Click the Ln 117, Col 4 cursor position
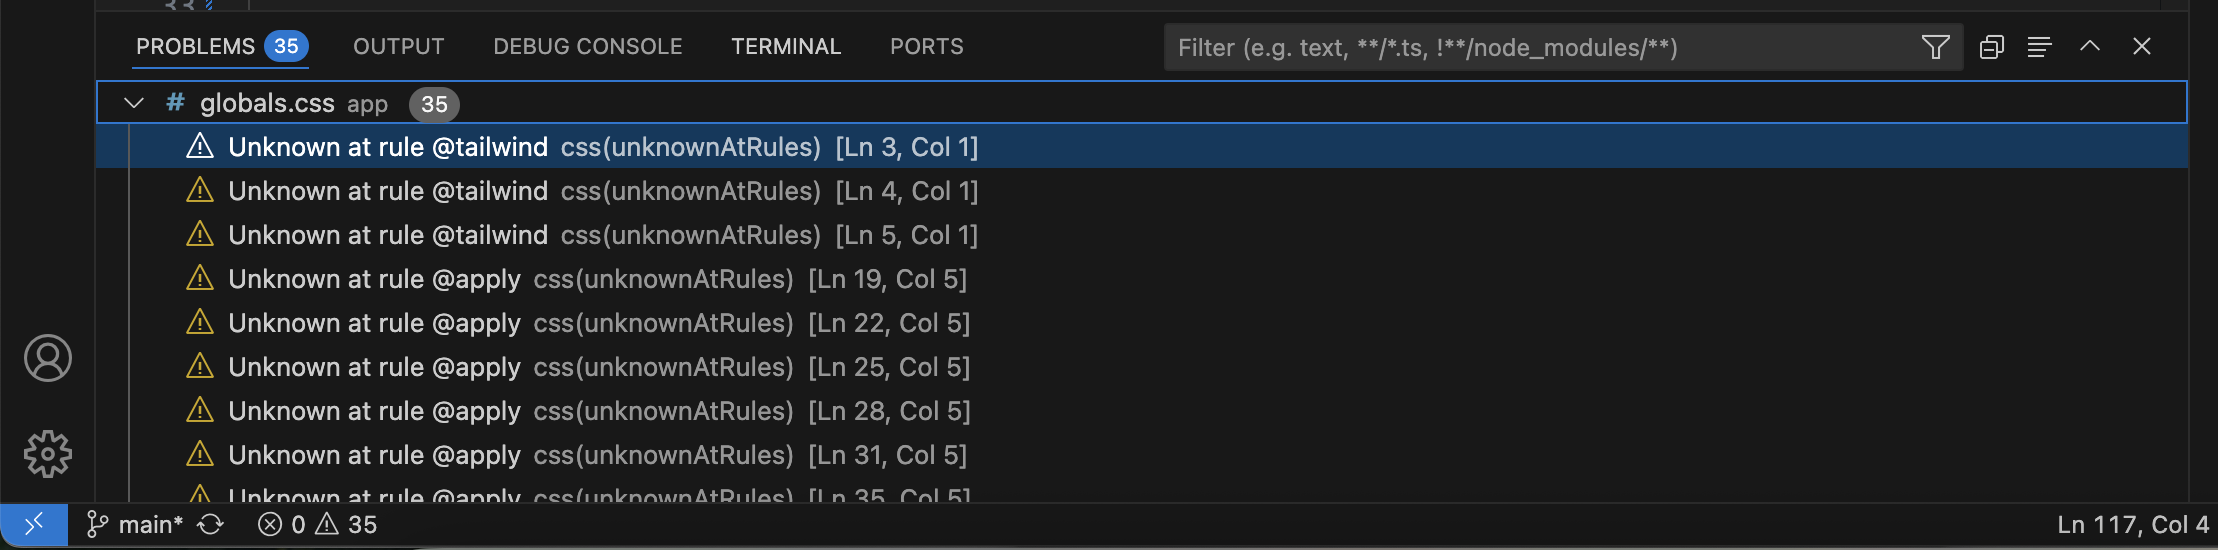This screenshot has height=550, width=2218. click(2132, 524)
